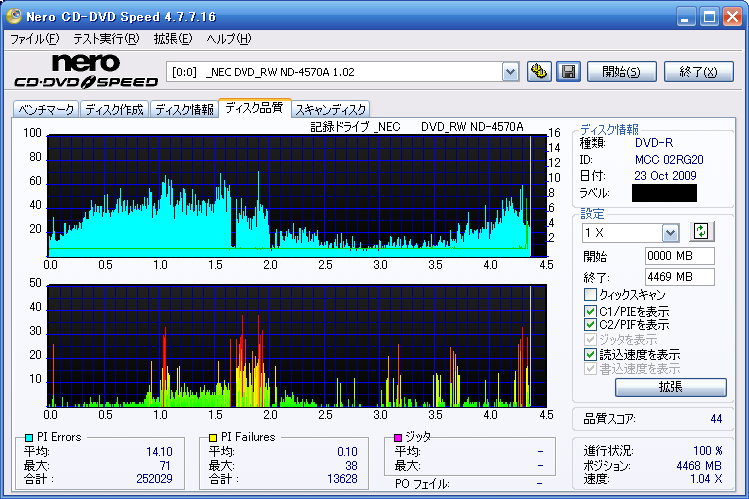Select the ディスク品質 tab

tap(255, 108)
